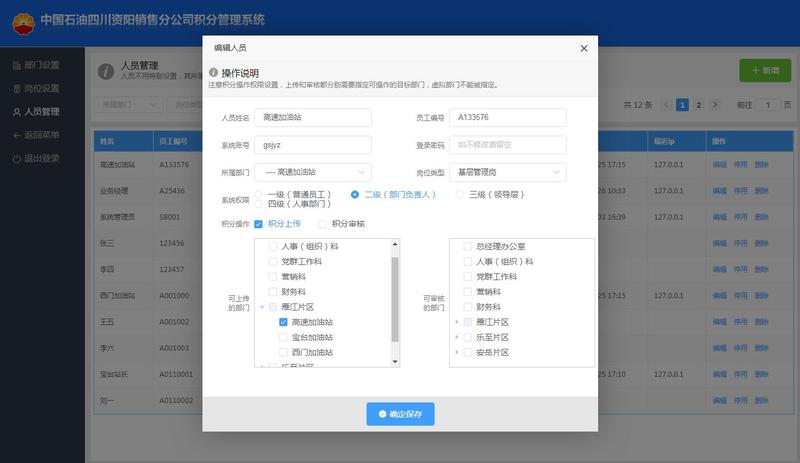The image size is (800, 463).
Task: Click the 前往 page number field
Action: click(x=767, y=105)
